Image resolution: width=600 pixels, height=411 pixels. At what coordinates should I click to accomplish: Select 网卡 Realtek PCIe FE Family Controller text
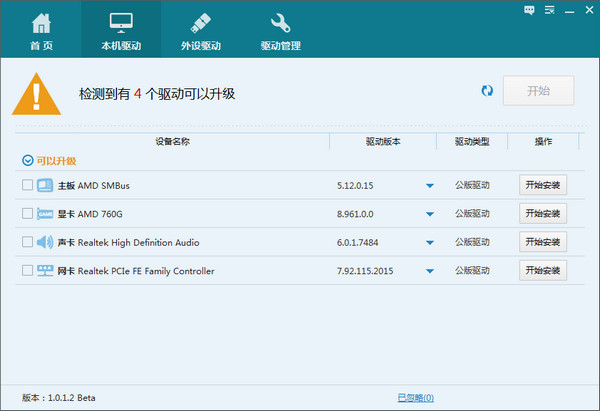tap(136, 271)
